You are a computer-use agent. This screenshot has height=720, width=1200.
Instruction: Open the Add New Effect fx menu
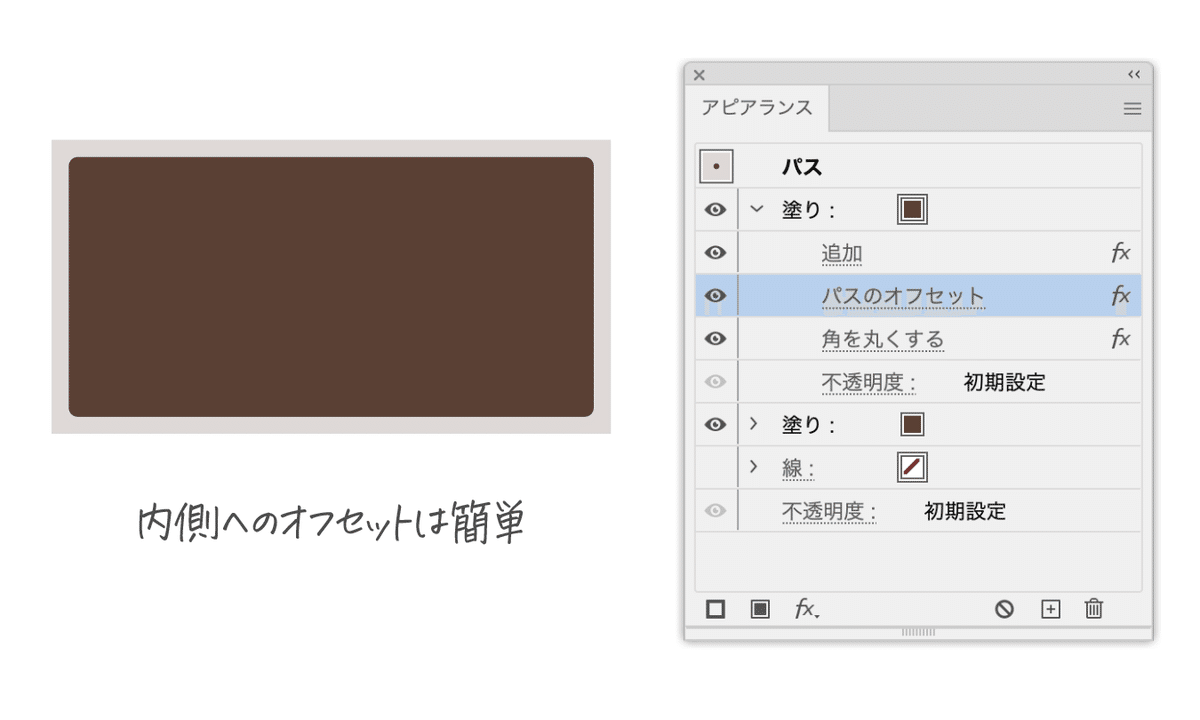807,609
